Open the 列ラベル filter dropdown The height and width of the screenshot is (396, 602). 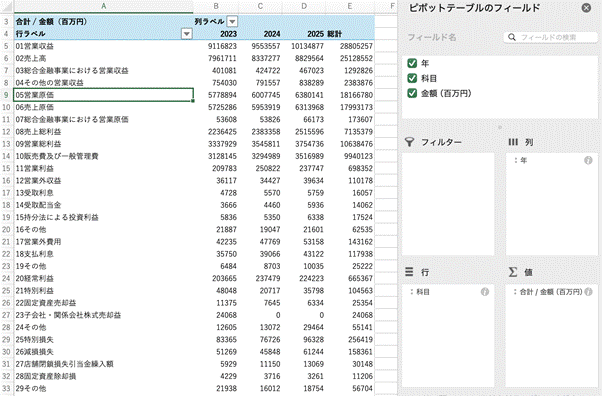(x=232, y=22)
